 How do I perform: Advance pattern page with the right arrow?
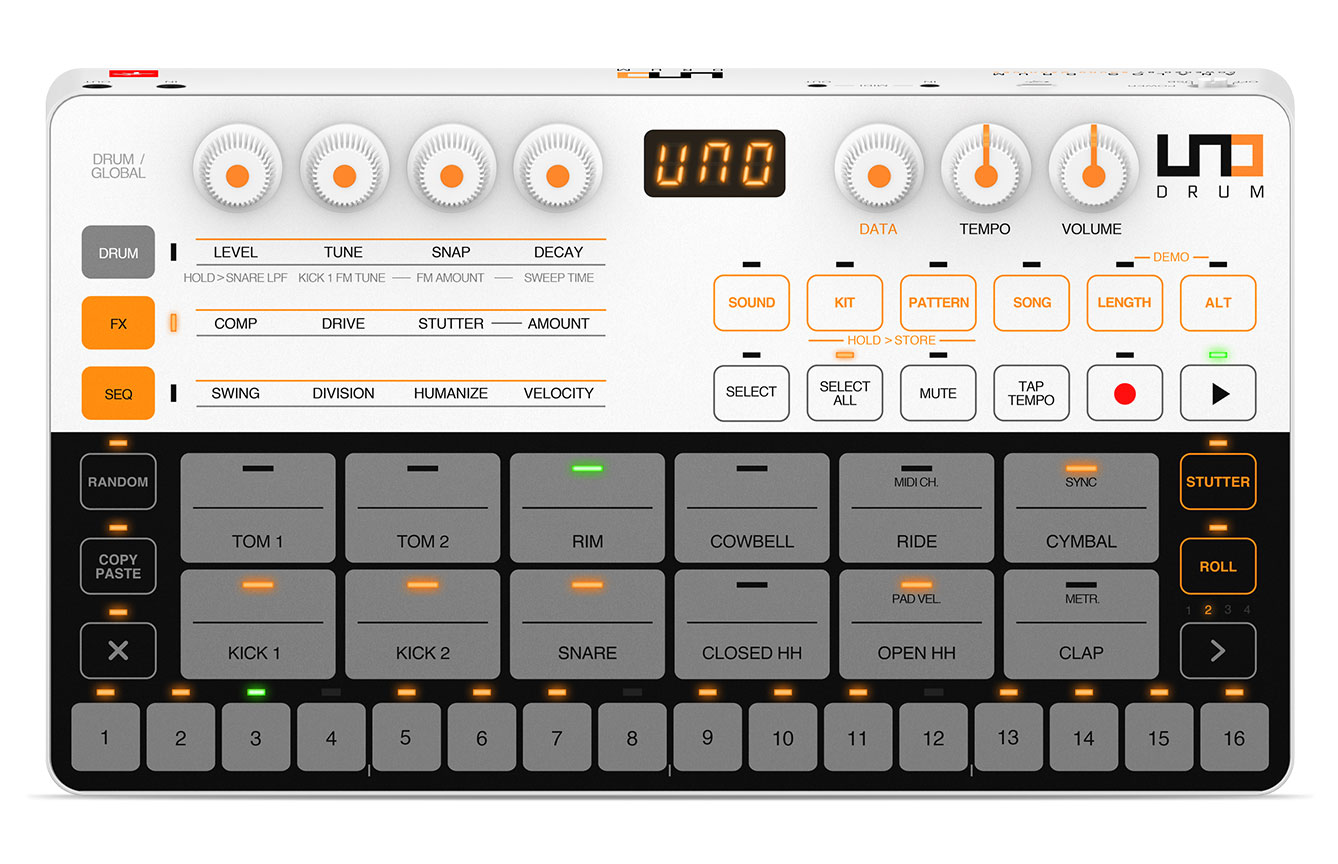coord(1217,650)
